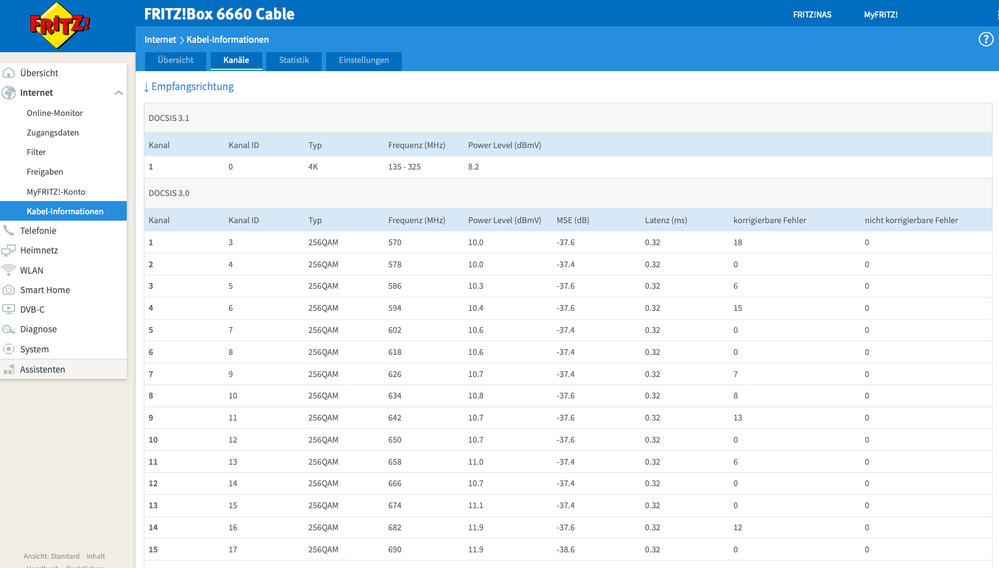The height and width of the screenshot is (568, 999).
Task: Switch to the Übersicht tab
Action: point(175,60)
